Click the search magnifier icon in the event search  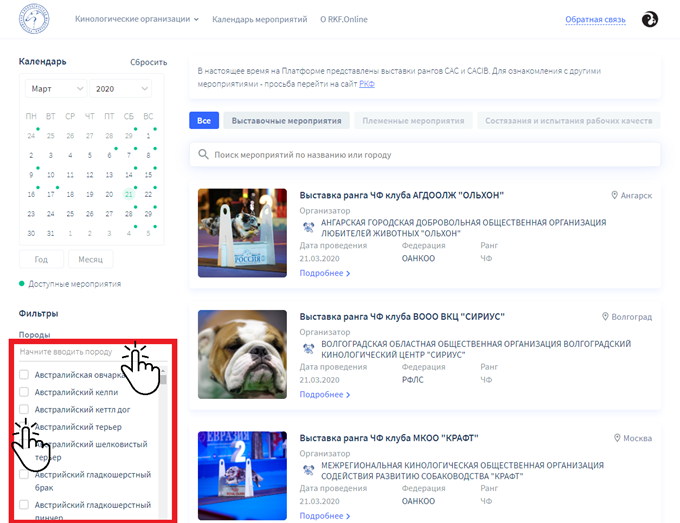204,155
